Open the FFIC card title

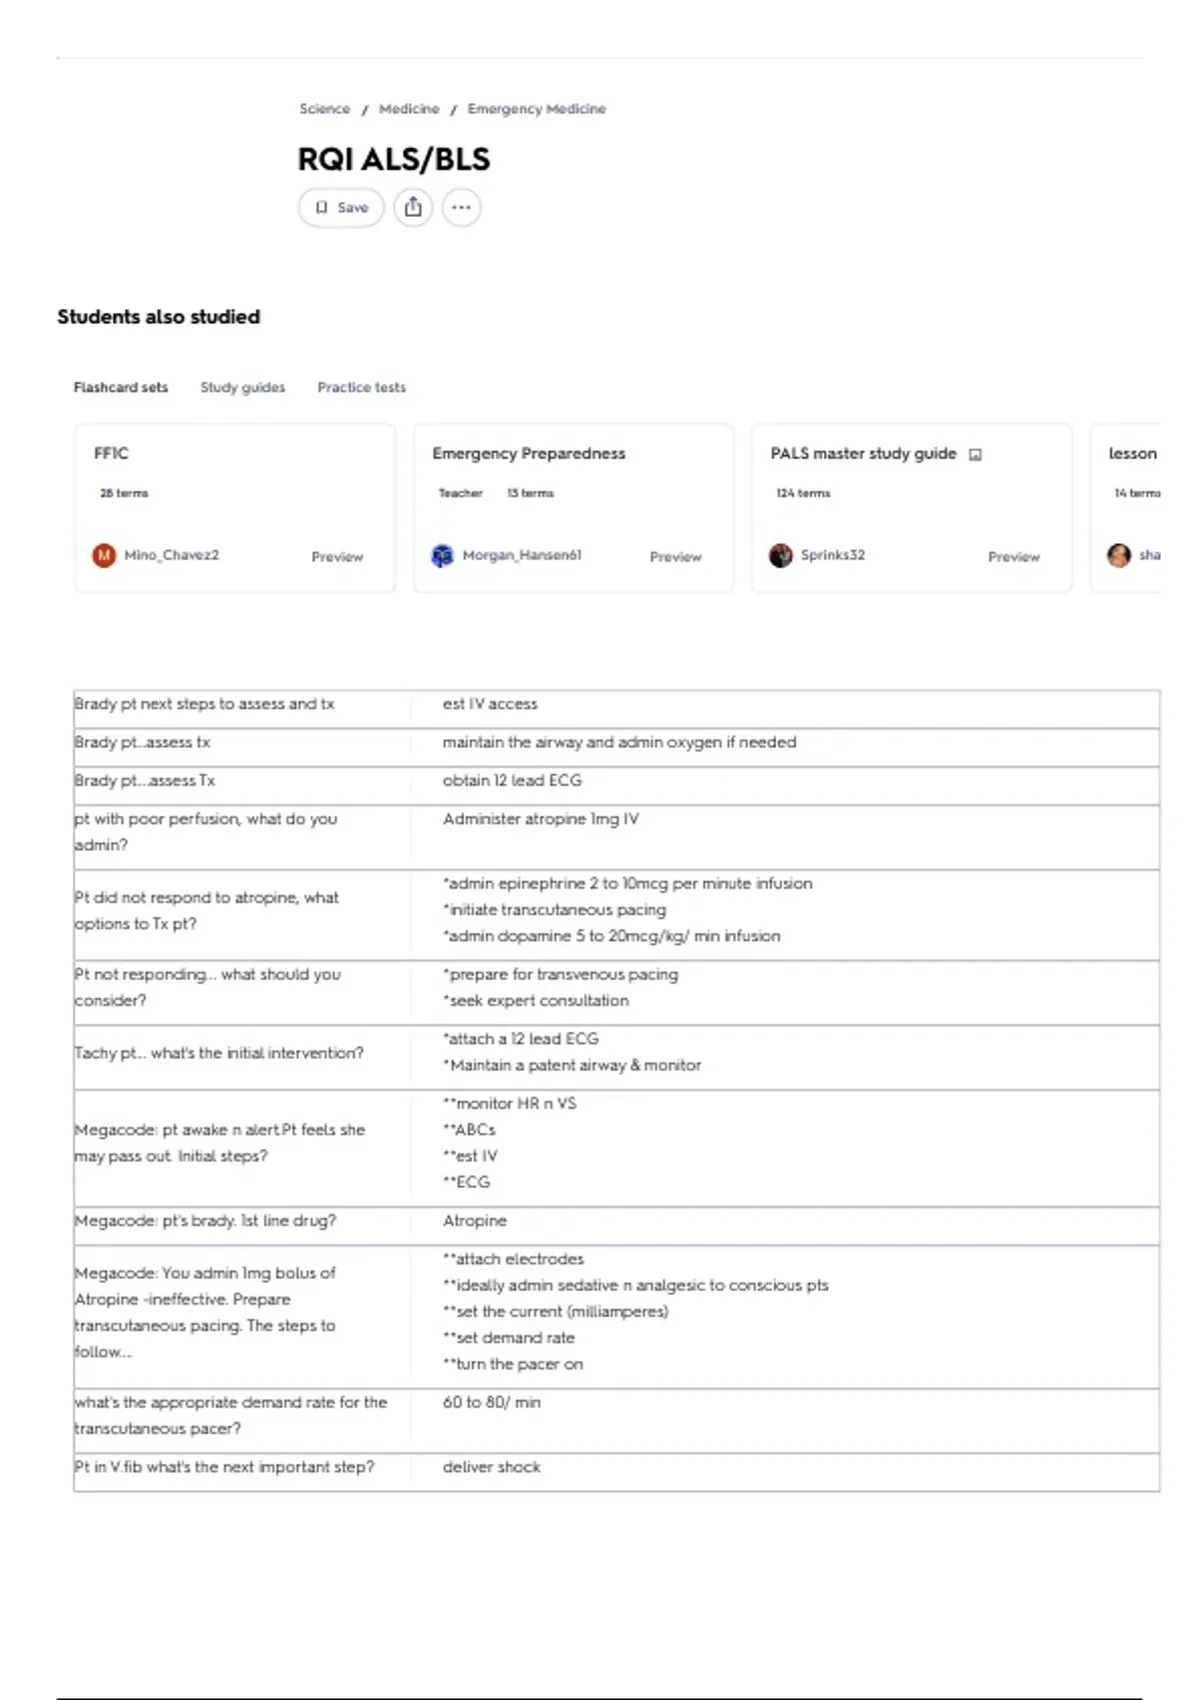click(111, 453)
